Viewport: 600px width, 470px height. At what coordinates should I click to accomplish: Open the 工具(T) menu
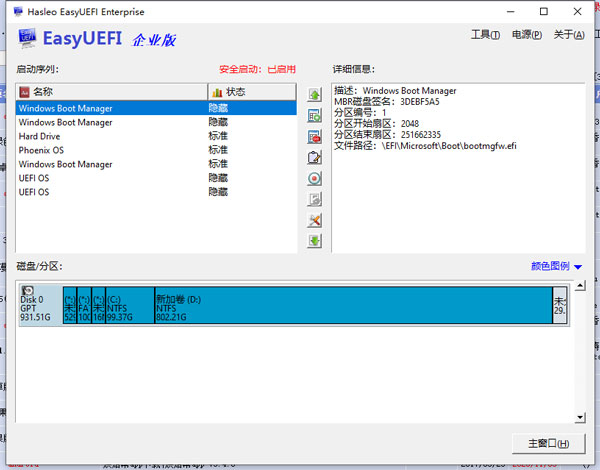point(485,35)
